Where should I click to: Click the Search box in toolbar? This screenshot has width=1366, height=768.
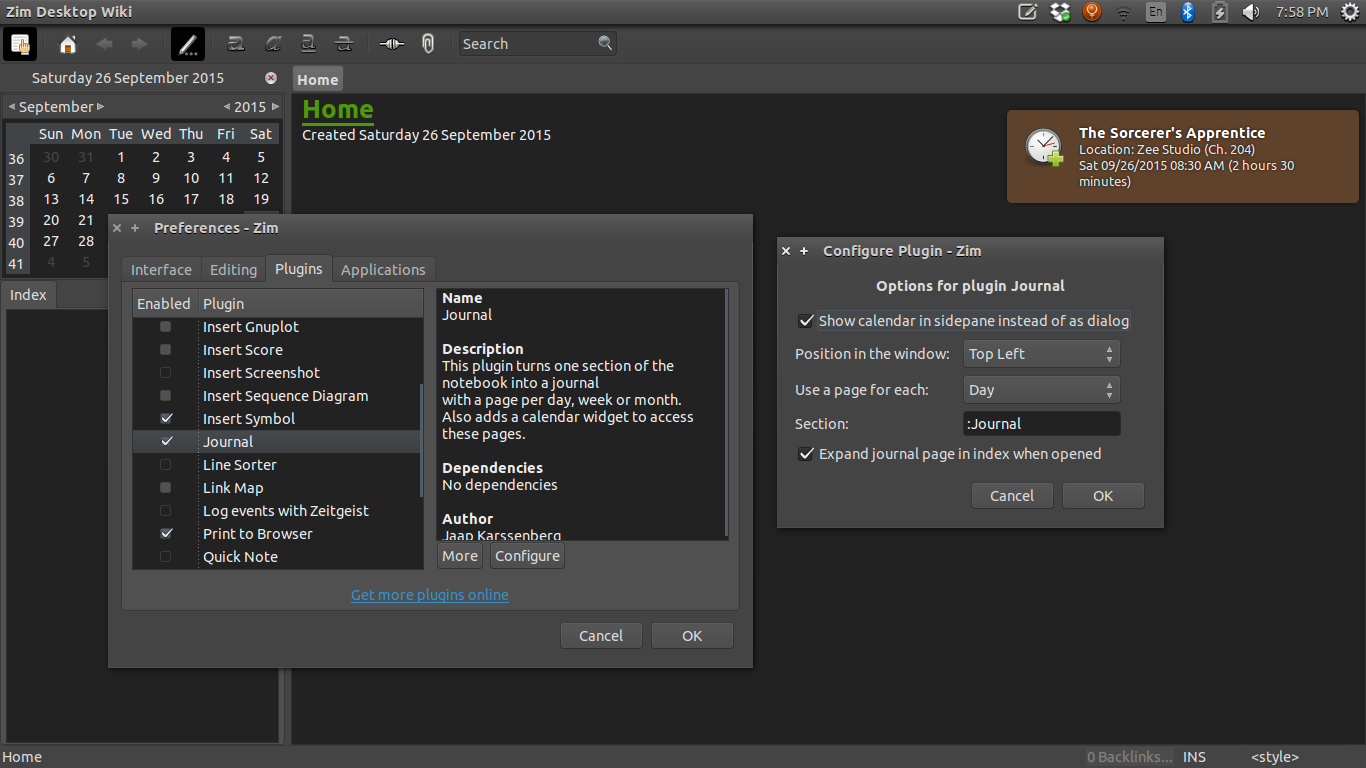coord(537,44)
